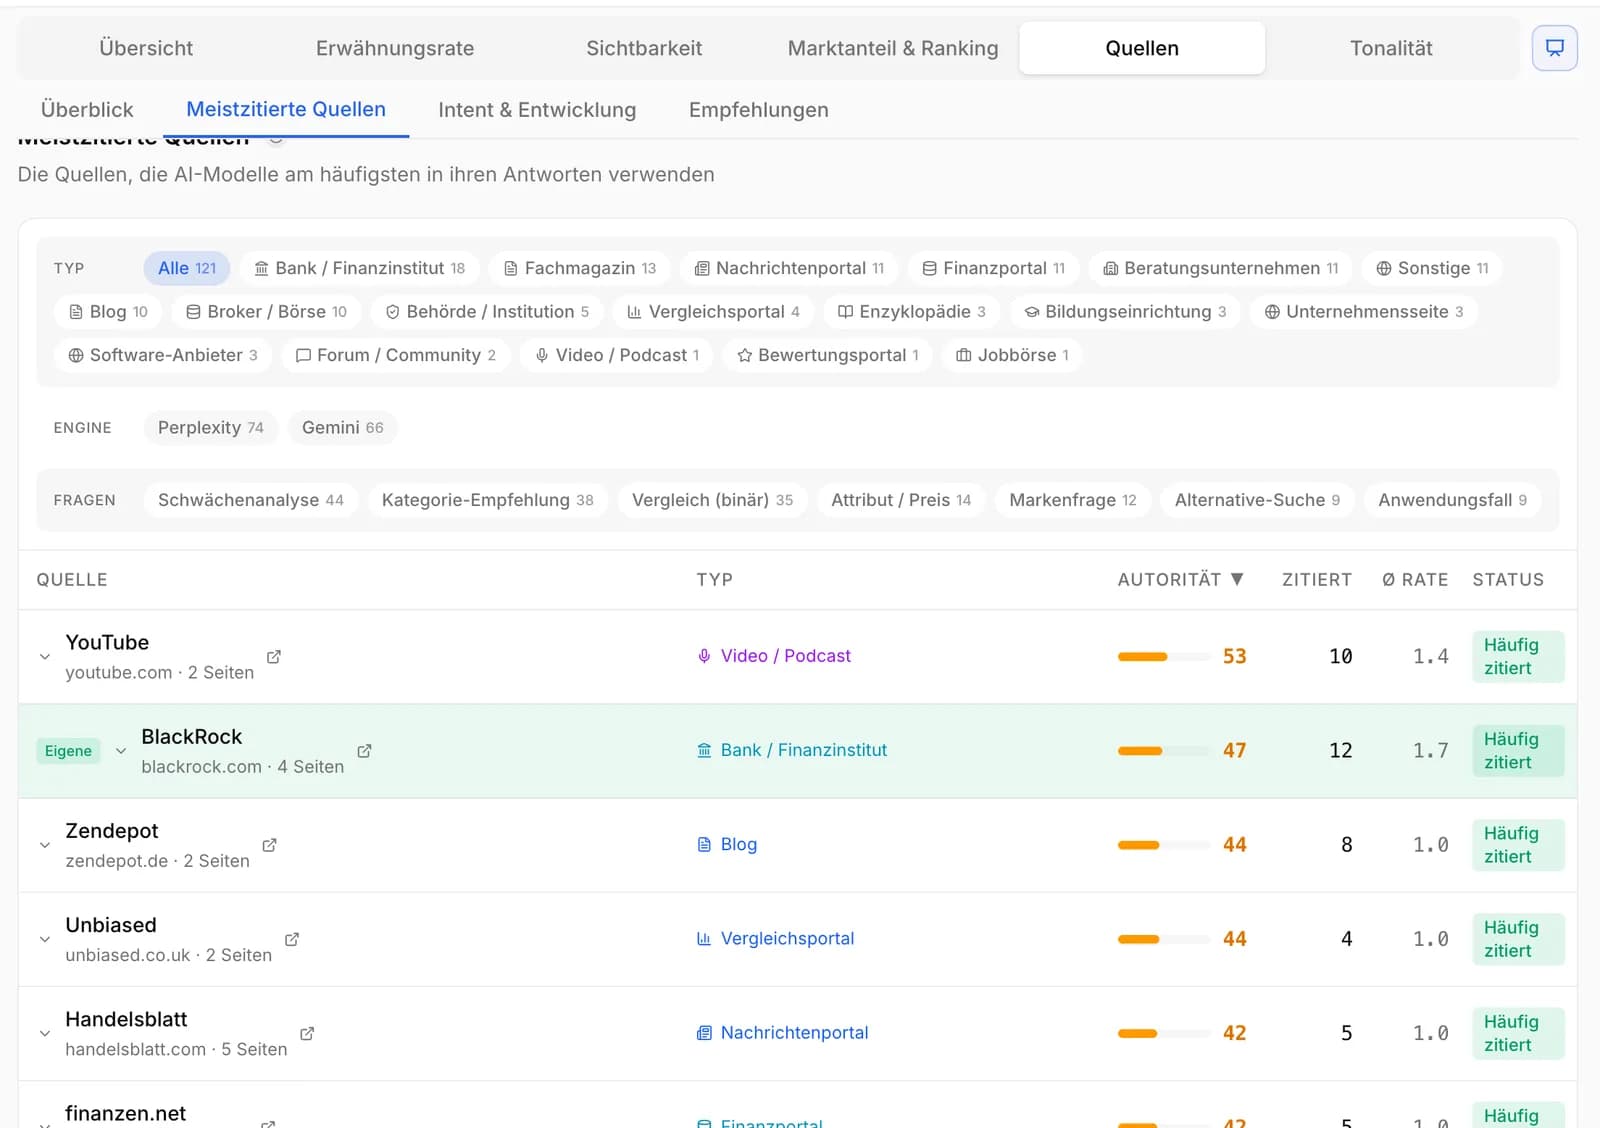Screen dimensions: 1600x1128
Task: Filter by Jobbörse chip
Action: coord(1012,355)
